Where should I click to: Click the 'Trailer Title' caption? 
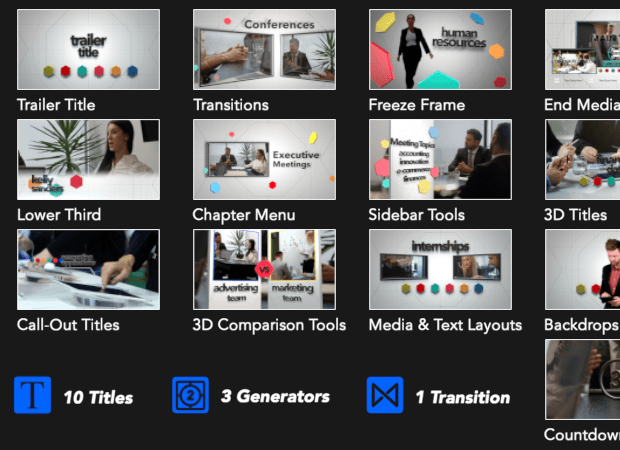pyautogui.click(x=56, y=105)
